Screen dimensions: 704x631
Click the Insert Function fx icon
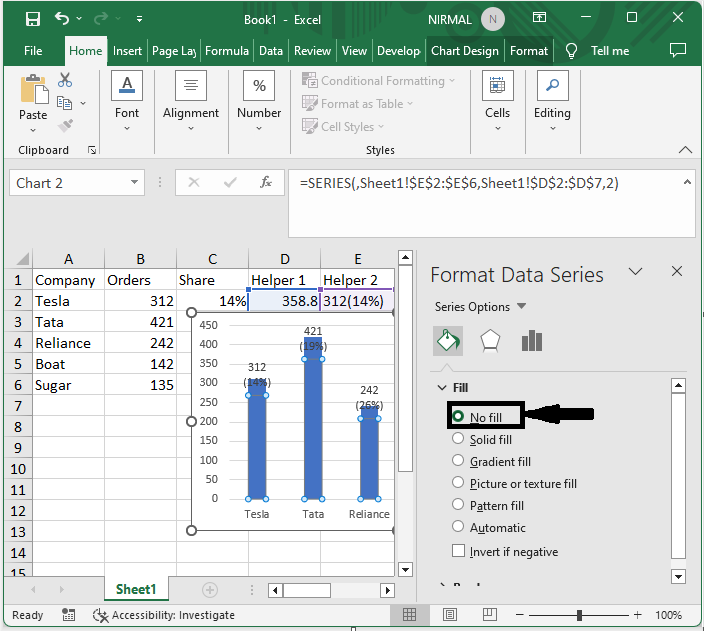point(265,183)
